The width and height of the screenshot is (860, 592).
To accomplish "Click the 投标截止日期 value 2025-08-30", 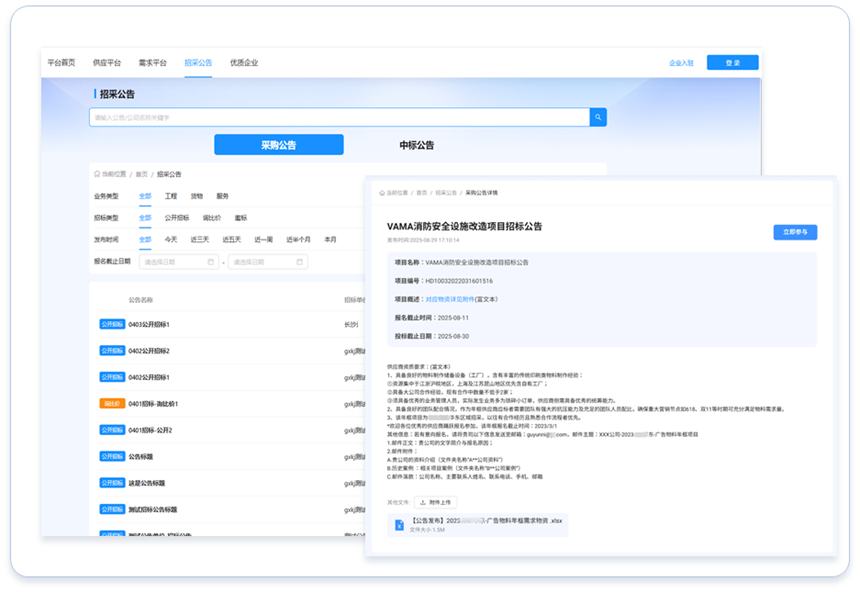I will coord(453,336).
